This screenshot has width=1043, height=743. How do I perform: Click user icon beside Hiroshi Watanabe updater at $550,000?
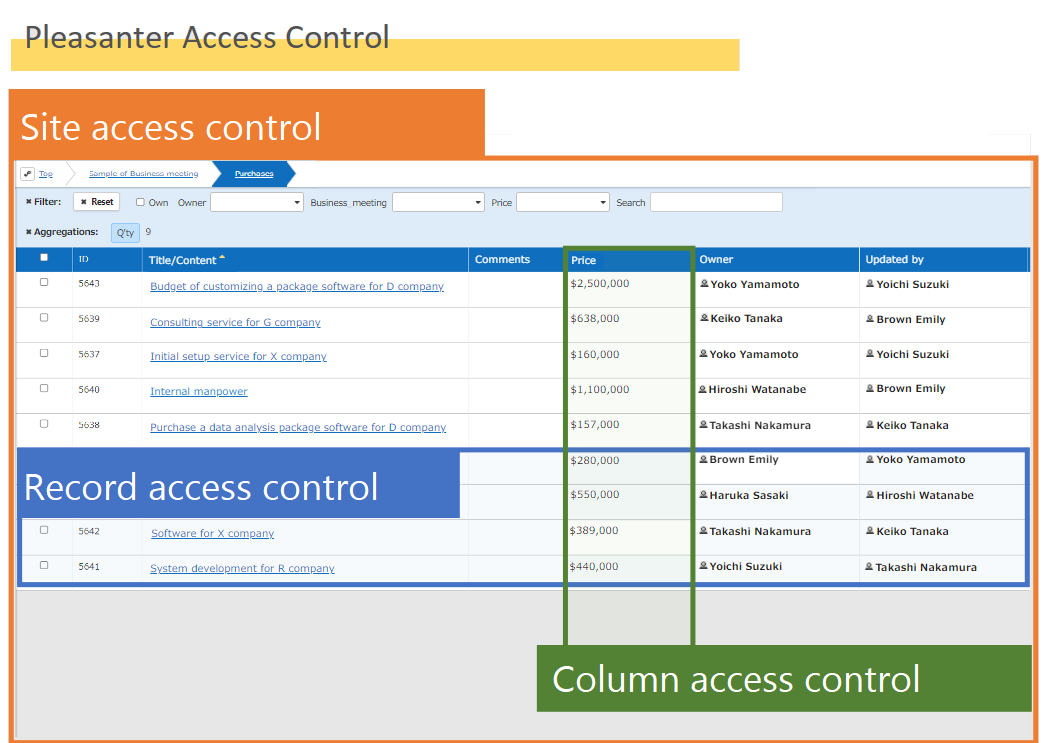[x=870, y=495]
